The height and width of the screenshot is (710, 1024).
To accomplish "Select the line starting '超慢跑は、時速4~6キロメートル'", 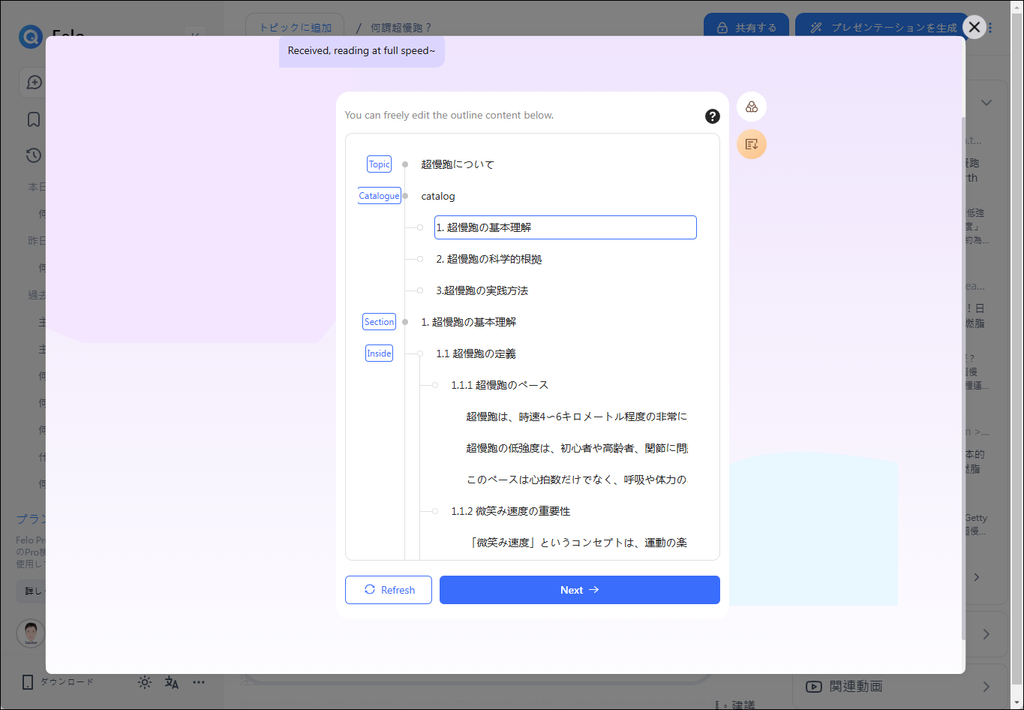I will pyautogui.click(x=576, y=417).
